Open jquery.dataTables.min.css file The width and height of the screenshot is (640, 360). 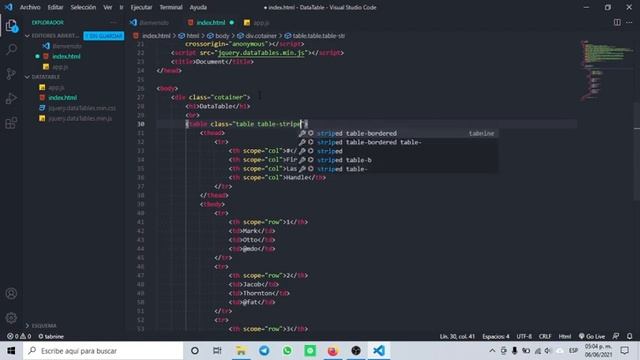point(82,108)
